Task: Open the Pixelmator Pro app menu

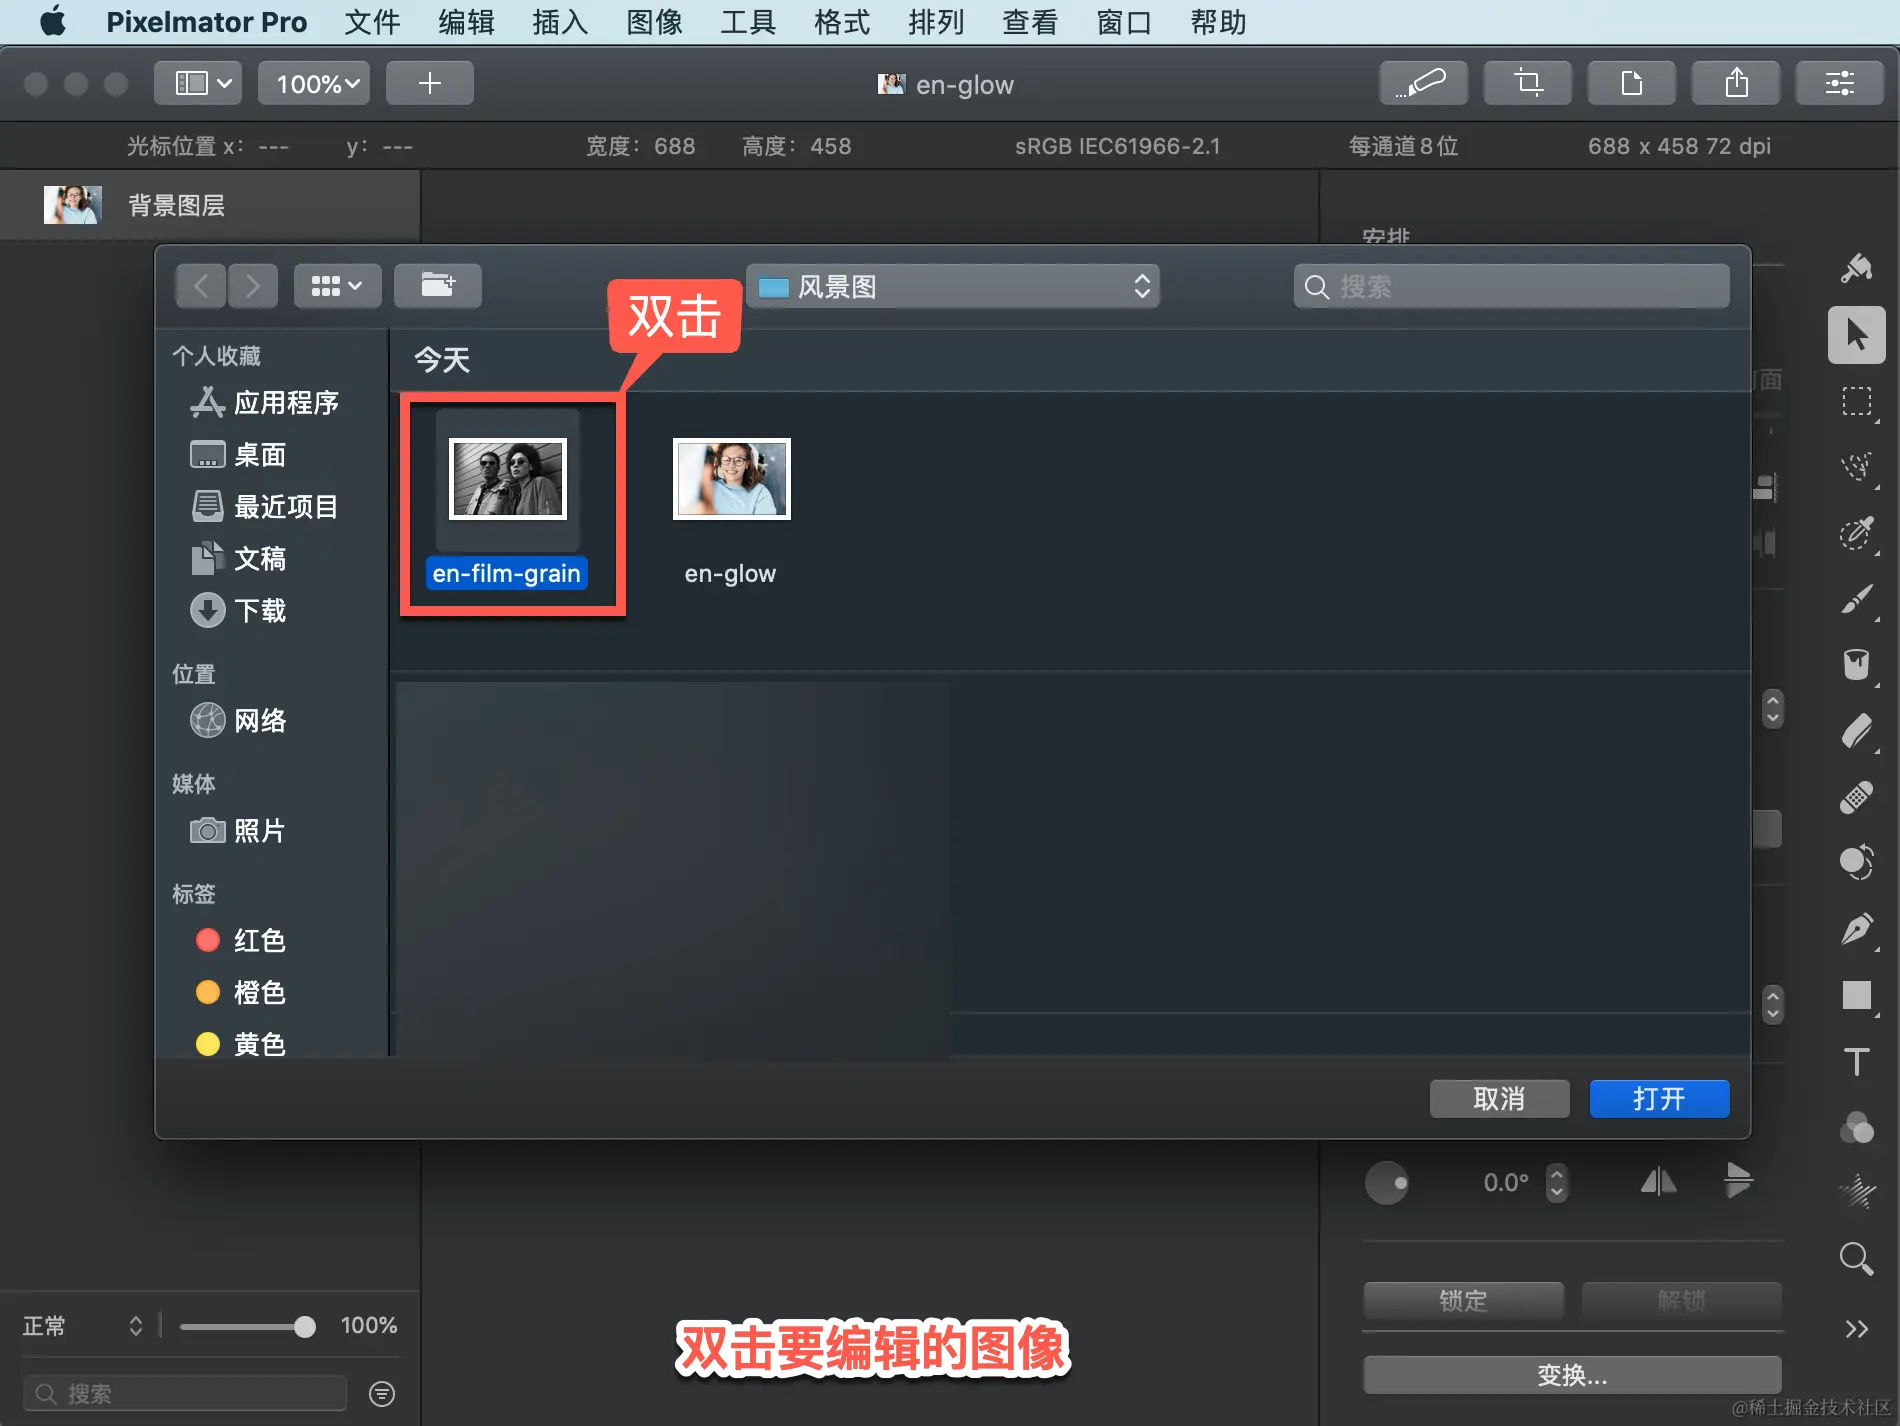Action: coord(206,22)
